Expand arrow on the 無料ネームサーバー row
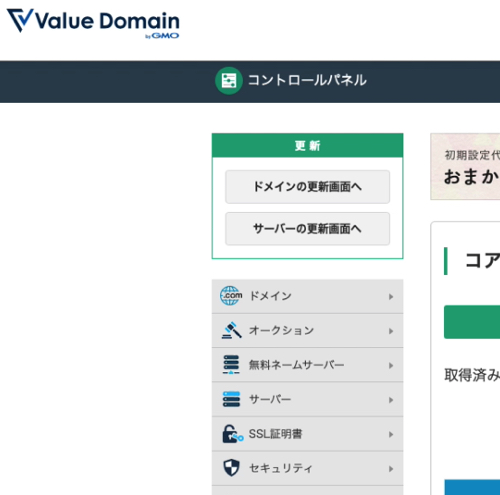Screen dimensions: 500x495 391,366
